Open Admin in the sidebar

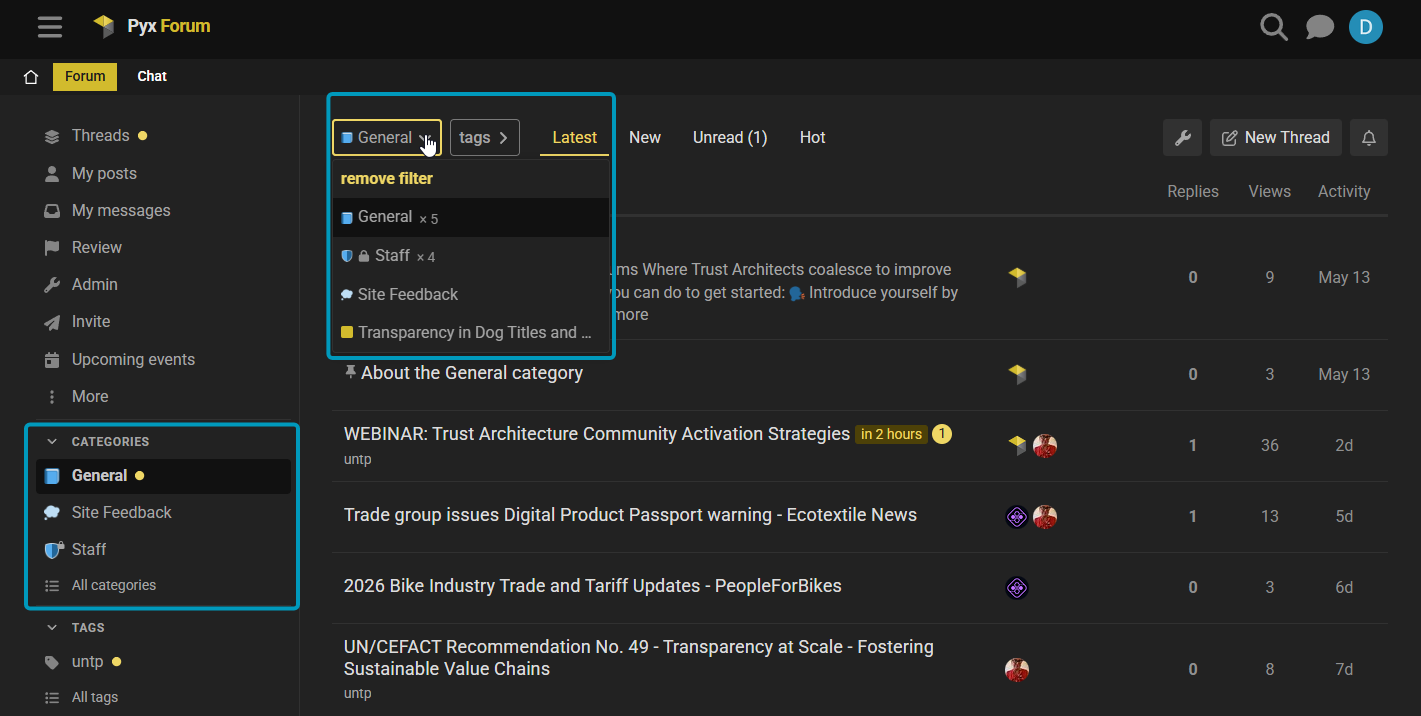[94, 284]
